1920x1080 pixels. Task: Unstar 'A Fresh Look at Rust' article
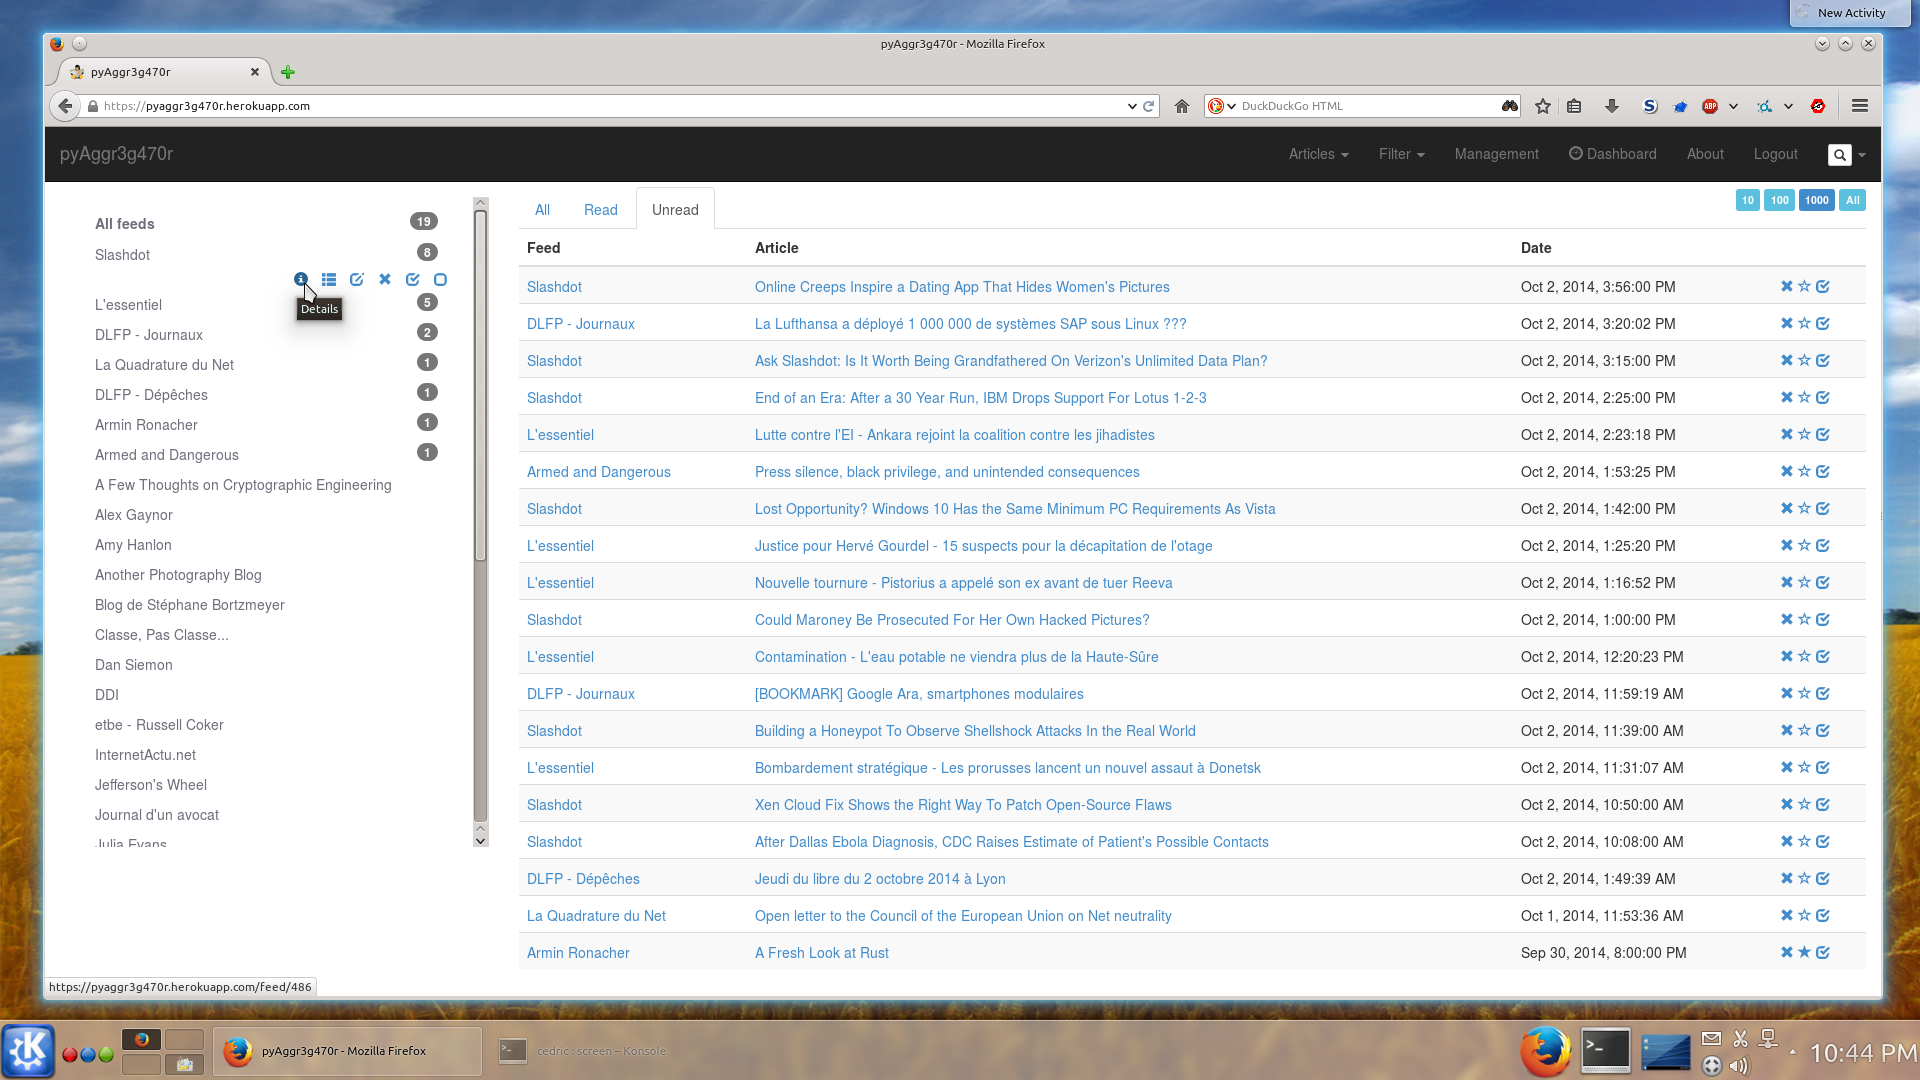tap(1805, 953)
